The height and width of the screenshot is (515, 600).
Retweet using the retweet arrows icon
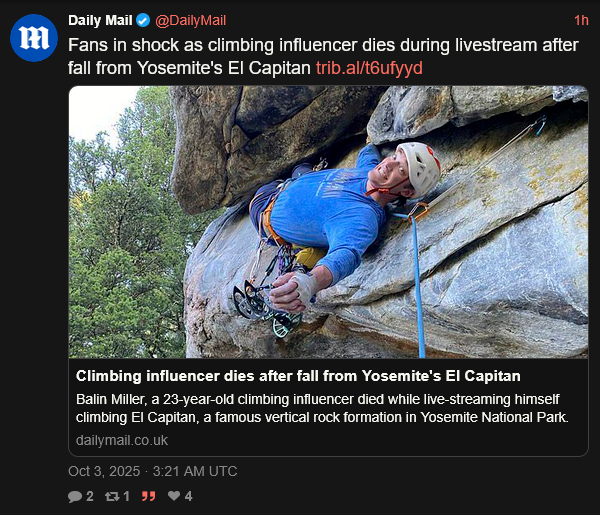(x=112, y=496)
